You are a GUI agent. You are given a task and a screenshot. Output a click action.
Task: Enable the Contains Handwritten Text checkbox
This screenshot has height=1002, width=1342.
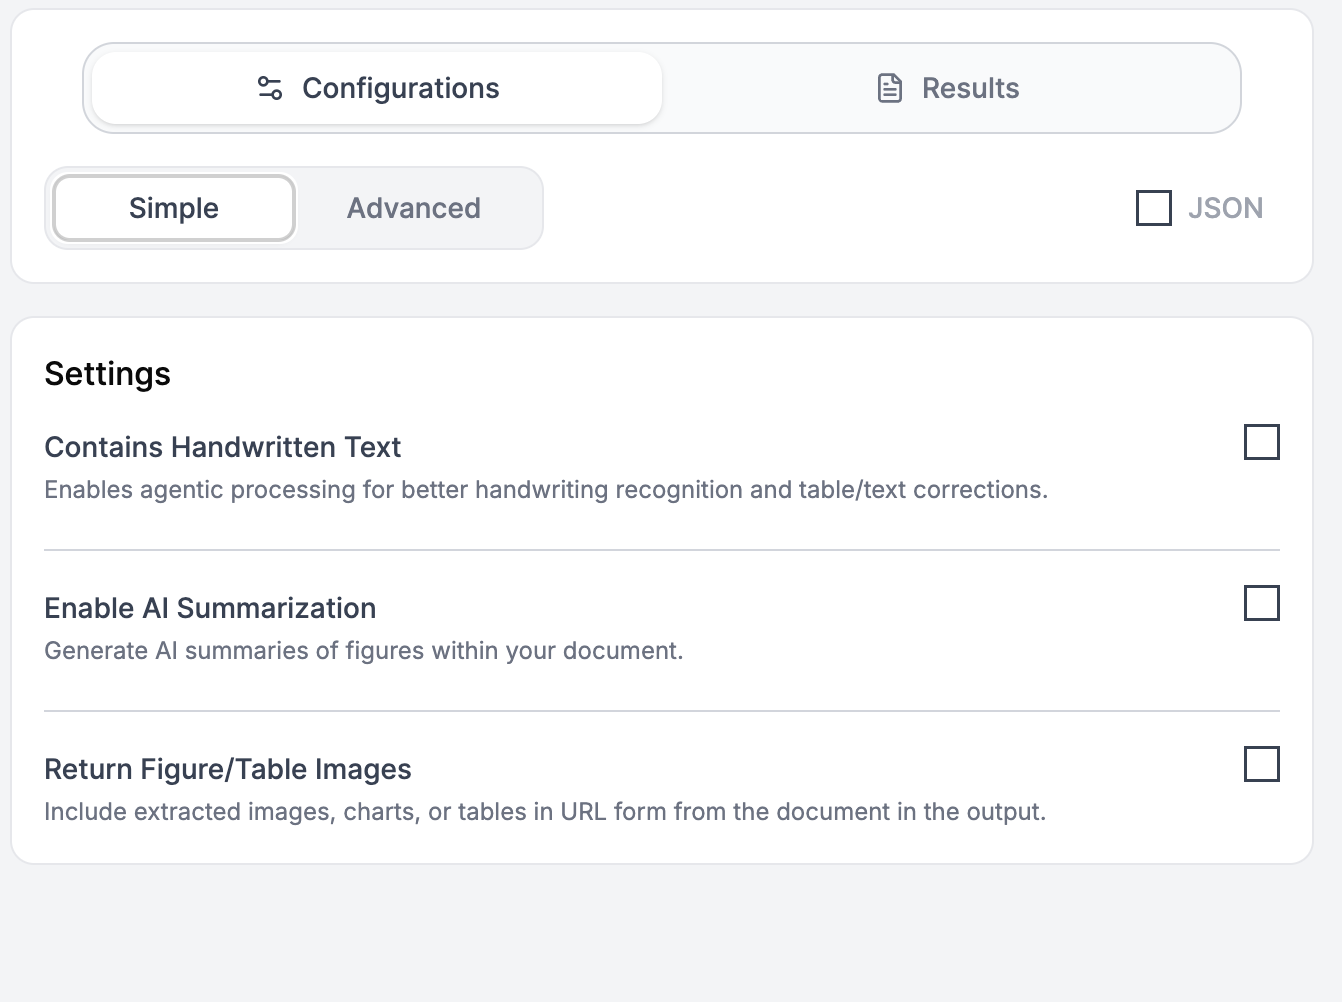point(1263,441)
